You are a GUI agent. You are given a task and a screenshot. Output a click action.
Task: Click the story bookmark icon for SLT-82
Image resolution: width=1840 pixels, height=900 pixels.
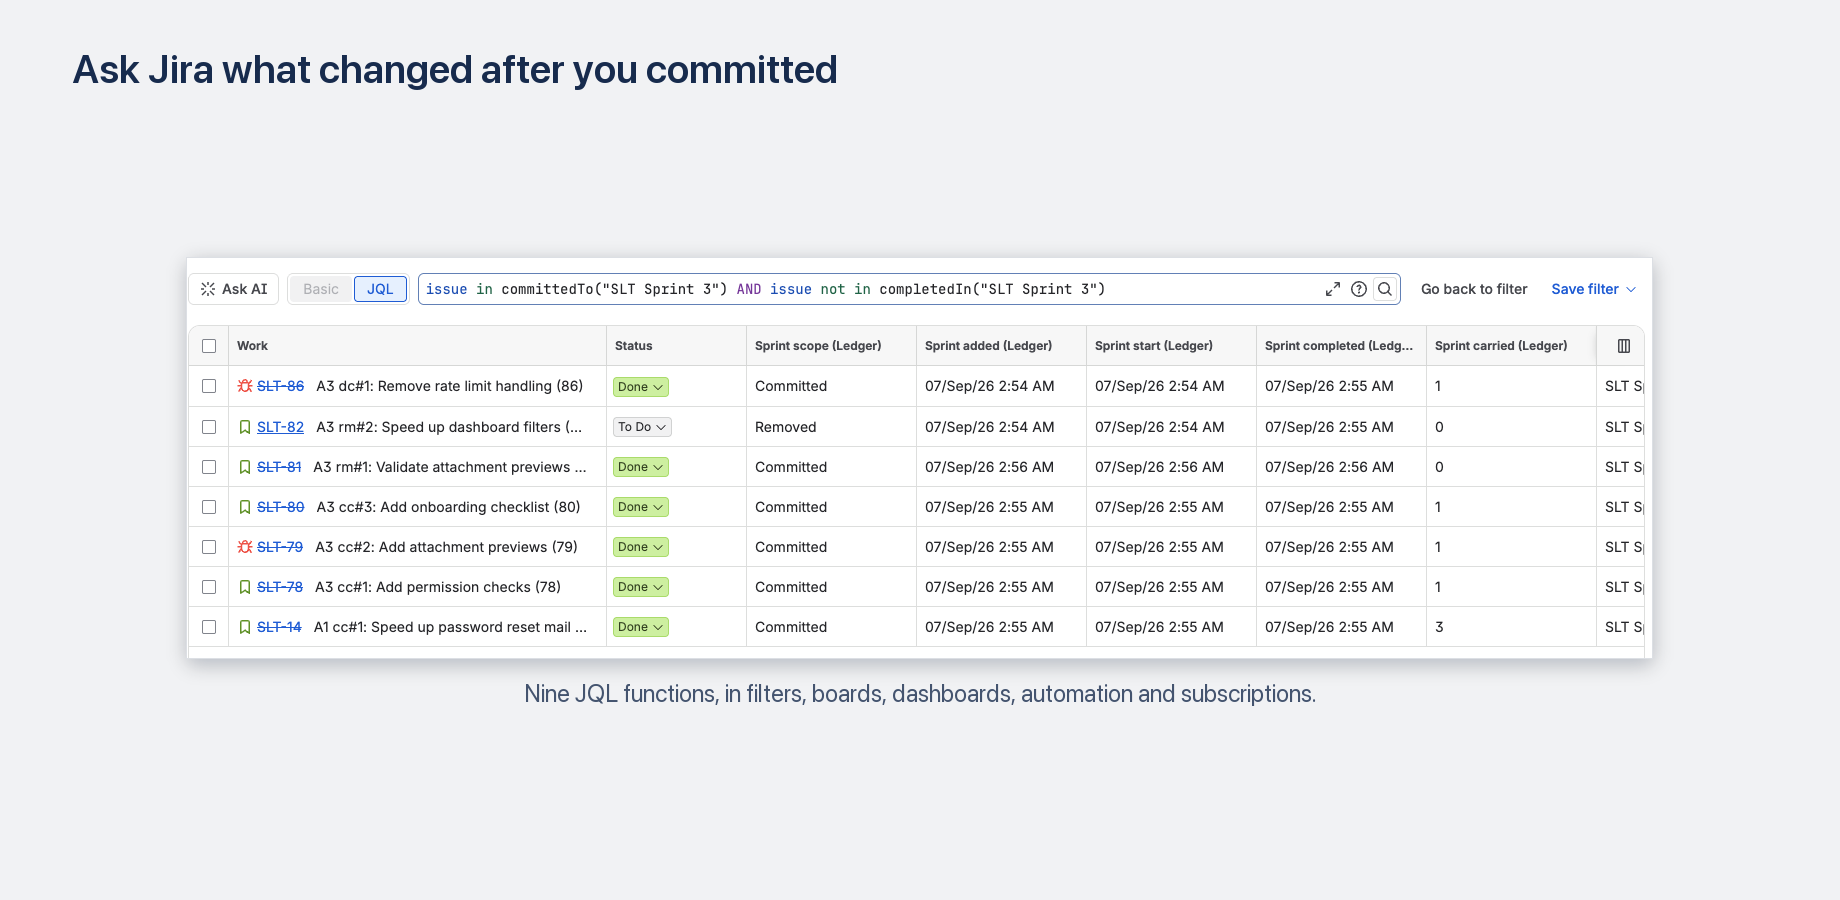click(245, 427)
